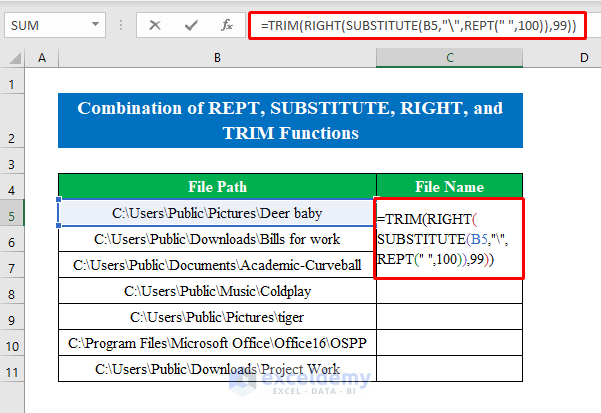Select the empty File Name cell beside tiger

pyautogui.click(x=450, y=317)
